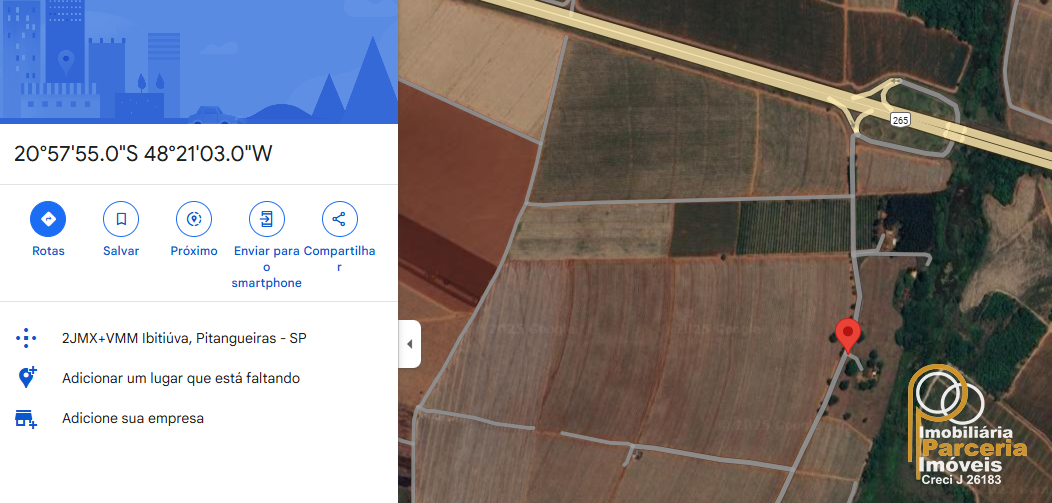Screen dimensions: 1052x503
Task: Click the Salvar text label
Action: [x=121, y=251]
